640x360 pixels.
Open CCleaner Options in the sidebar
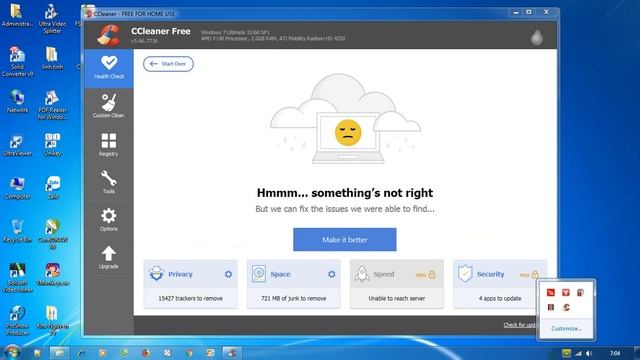pyautogui.click(x=109, y=220)
